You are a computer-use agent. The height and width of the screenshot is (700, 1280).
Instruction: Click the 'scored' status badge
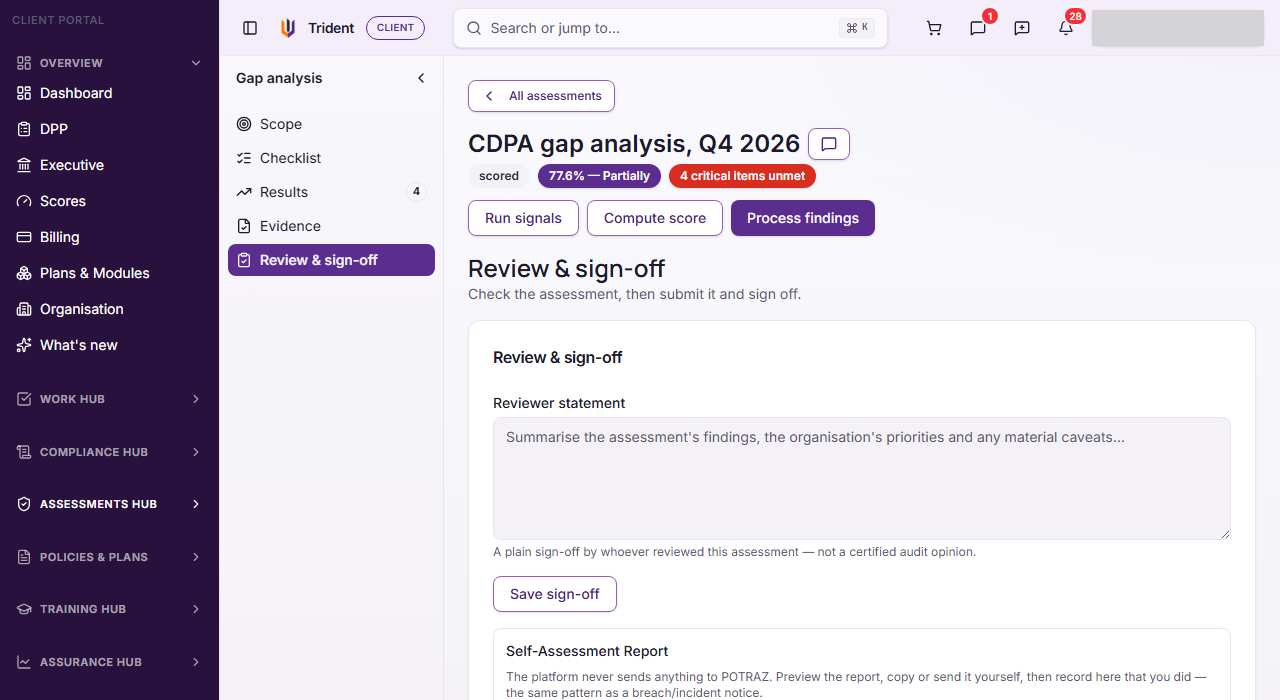click(499, 176)
